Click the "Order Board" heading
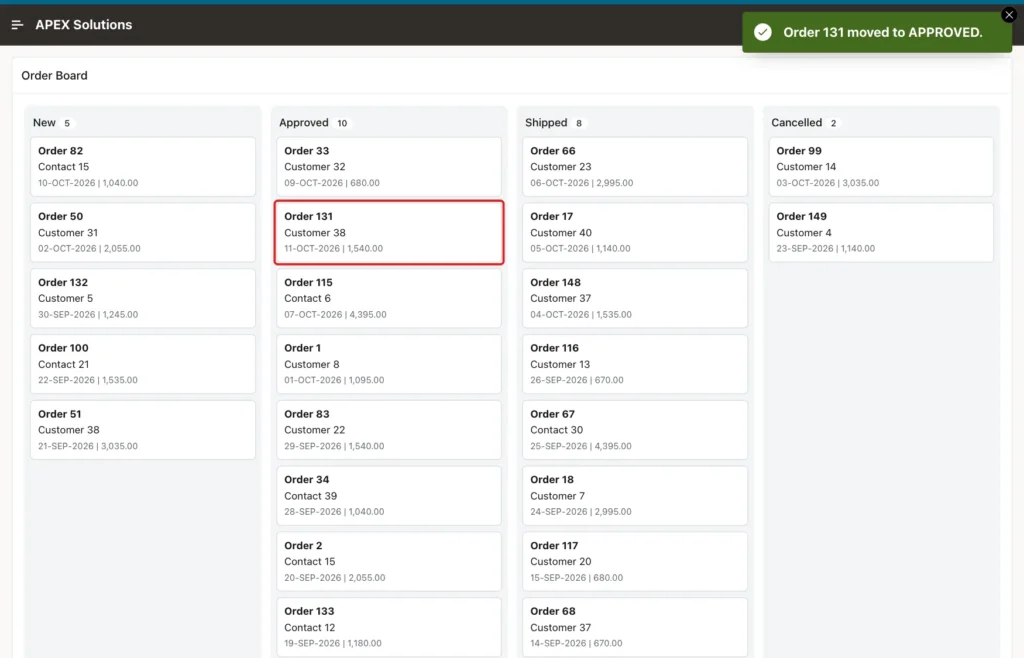Viewport: 1024px width, 658px height. (54, 75)
